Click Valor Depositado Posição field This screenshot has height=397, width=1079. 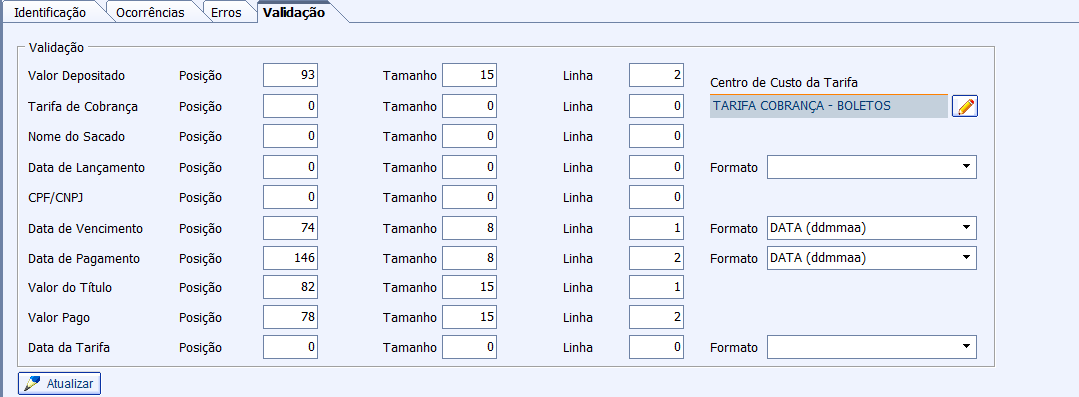click(x=290, y=76)
